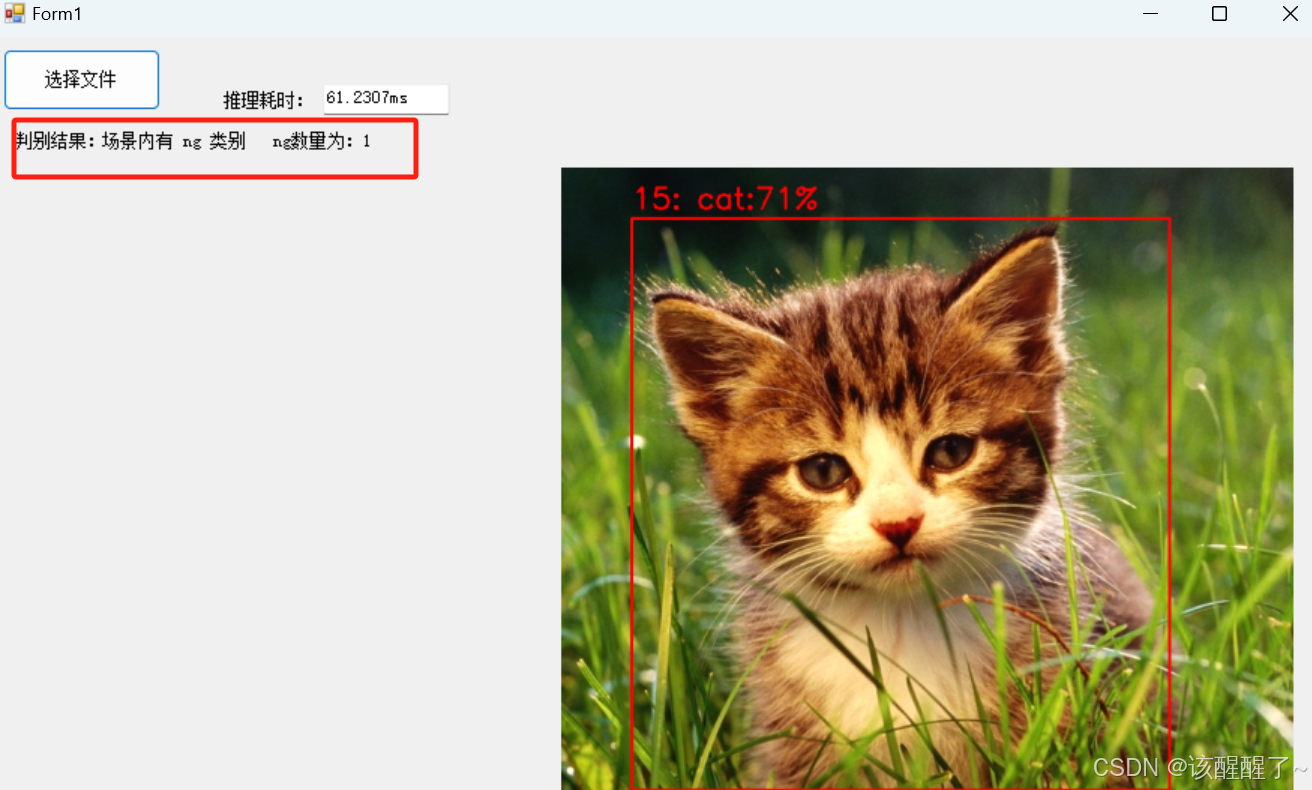Viewport: 1312px width, 790px height.
Task: Click the cat detection result image
Action: [927, 478]
